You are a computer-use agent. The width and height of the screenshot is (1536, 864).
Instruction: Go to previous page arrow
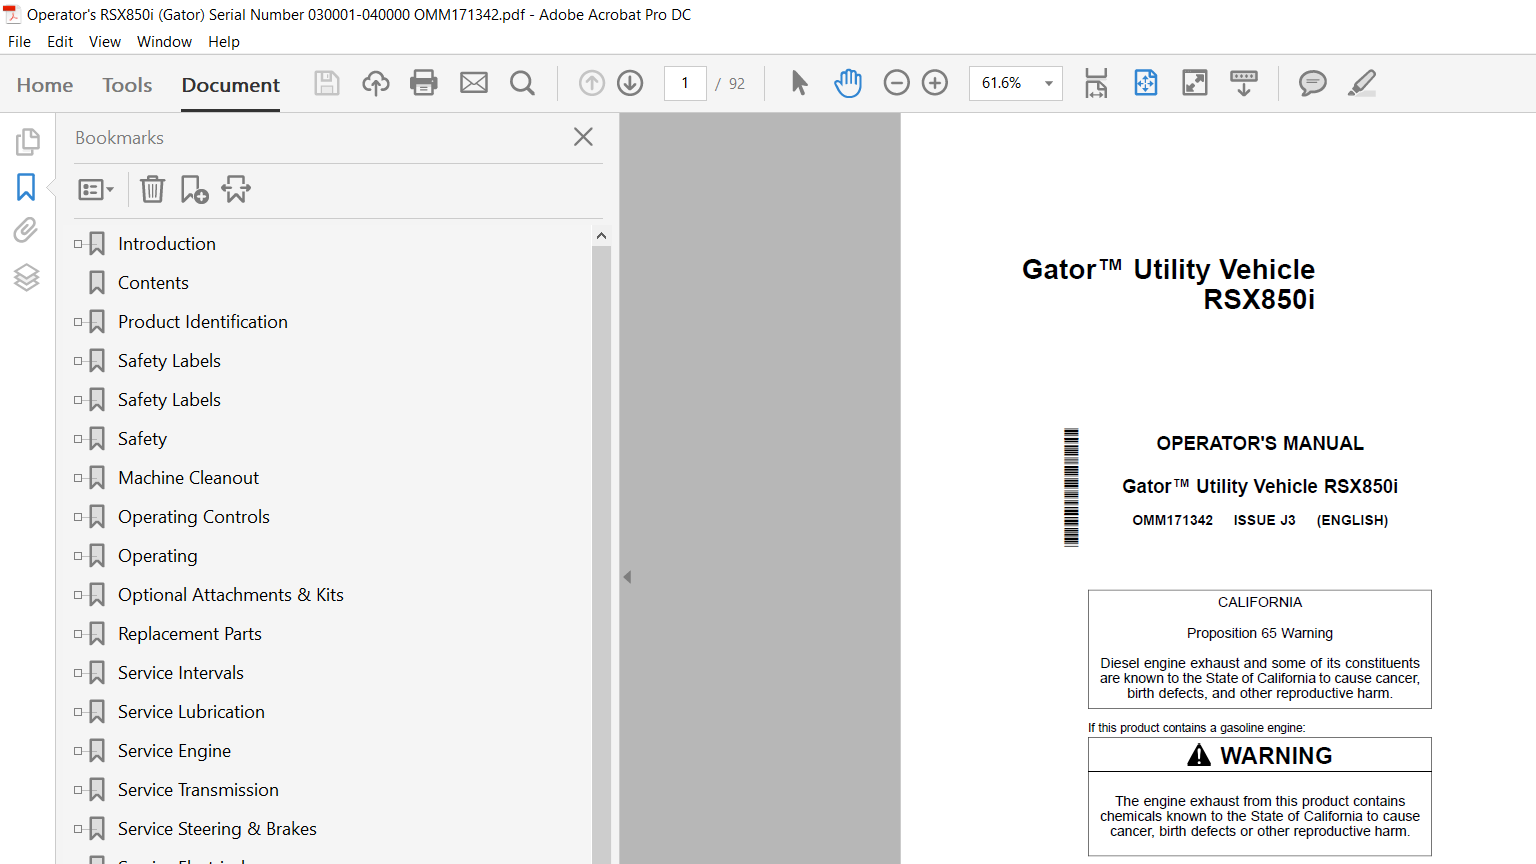tap(592, 83)
